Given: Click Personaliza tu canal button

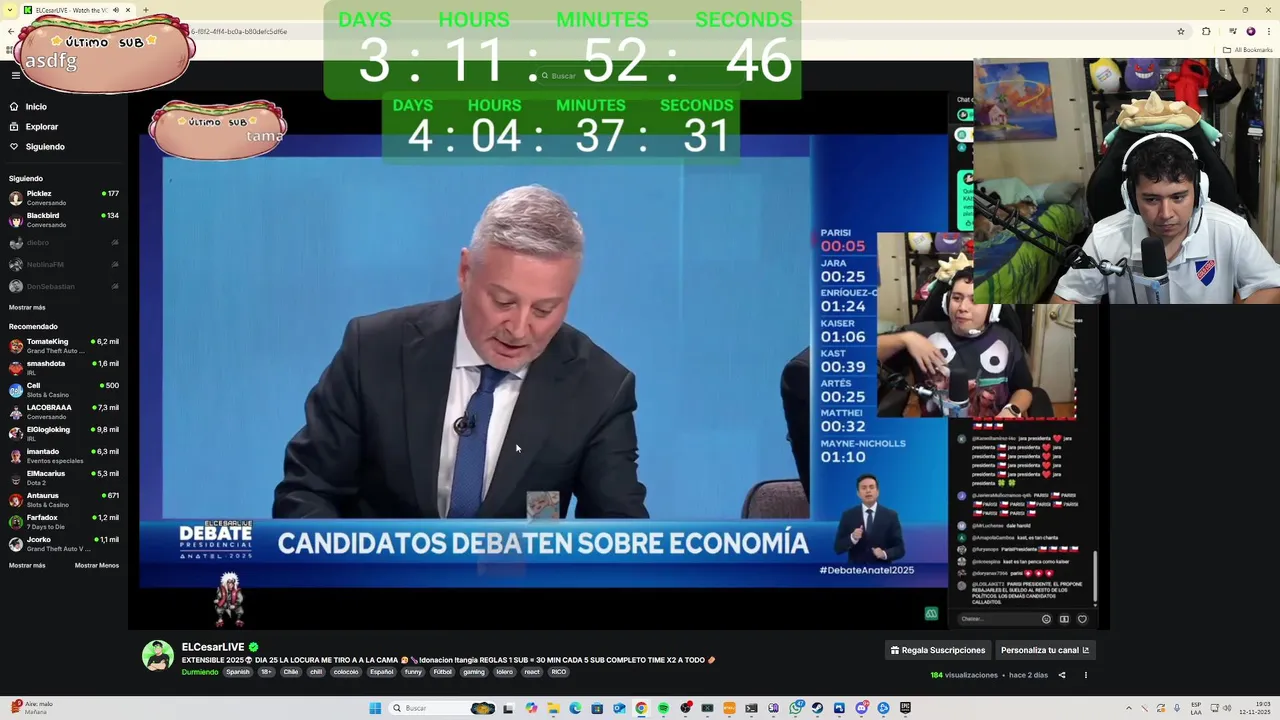Looking at the screenshot, I should [1045, 650].
